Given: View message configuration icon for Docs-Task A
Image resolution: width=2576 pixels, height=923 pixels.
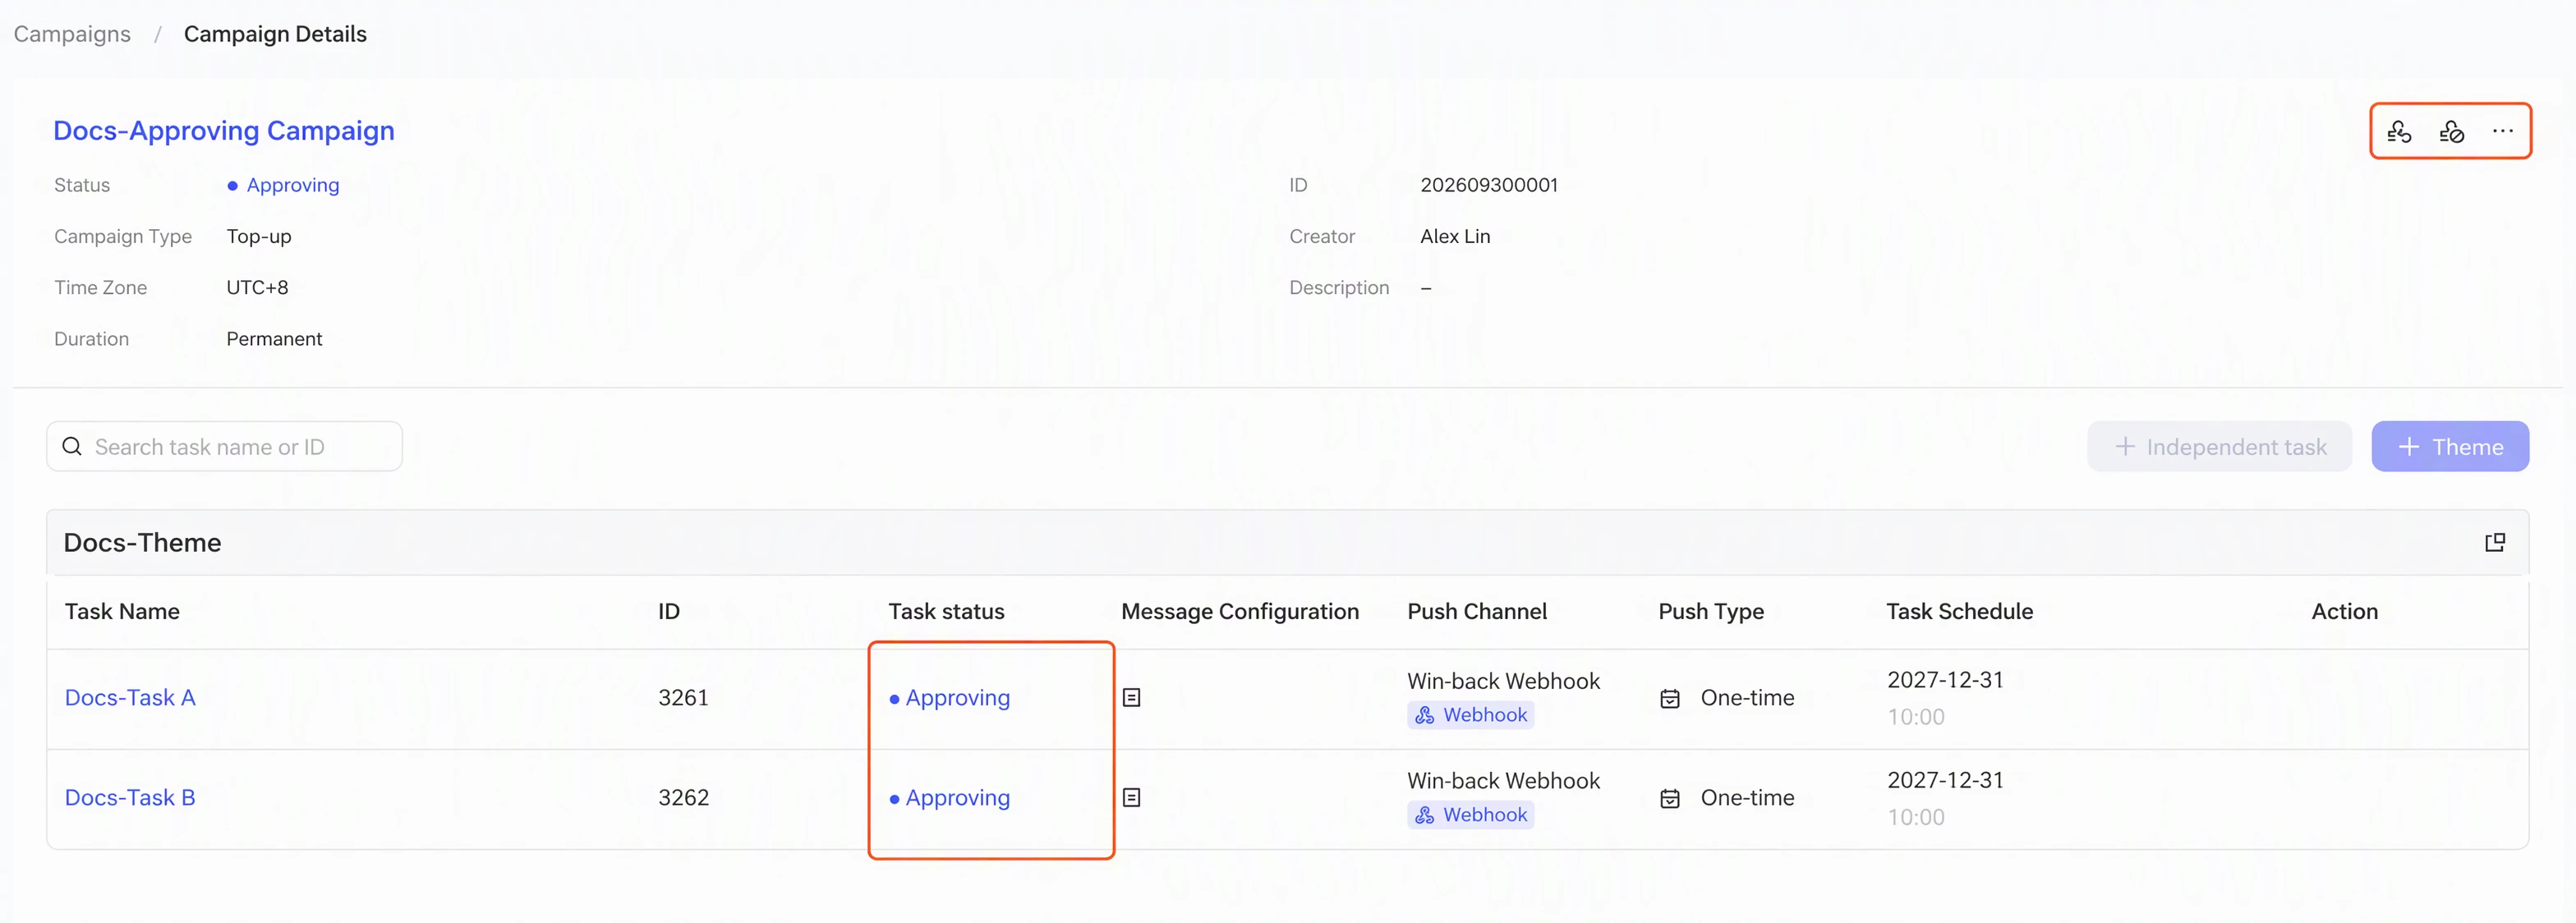Looking at the screenshot, I should click(1131, 697).
